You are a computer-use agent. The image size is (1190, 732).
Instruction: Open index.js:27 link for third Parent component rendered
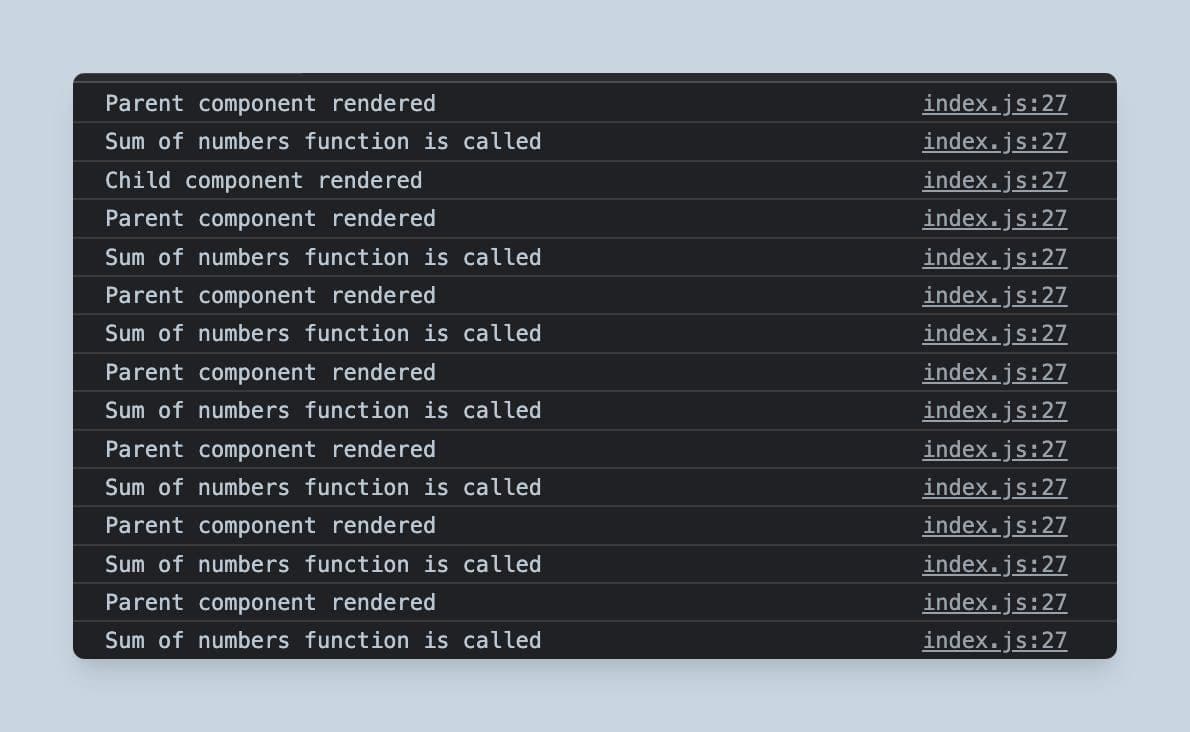pyautogui.click(x=994, y=296)
